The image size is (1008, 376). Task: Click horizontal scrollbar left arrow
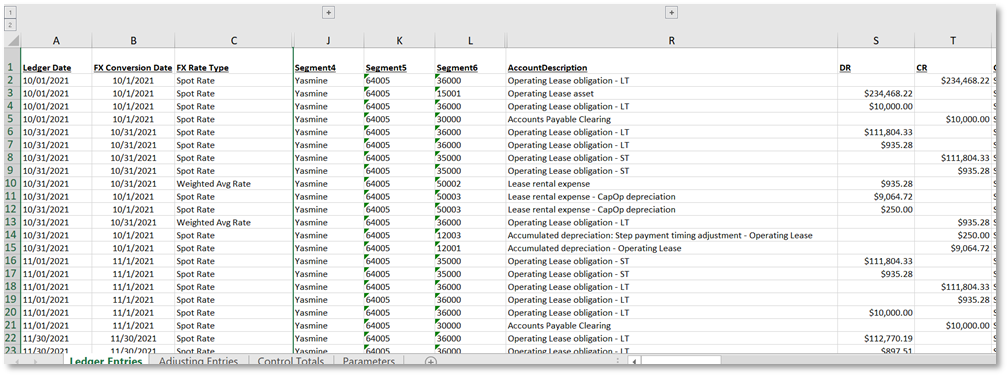[633, 362]
